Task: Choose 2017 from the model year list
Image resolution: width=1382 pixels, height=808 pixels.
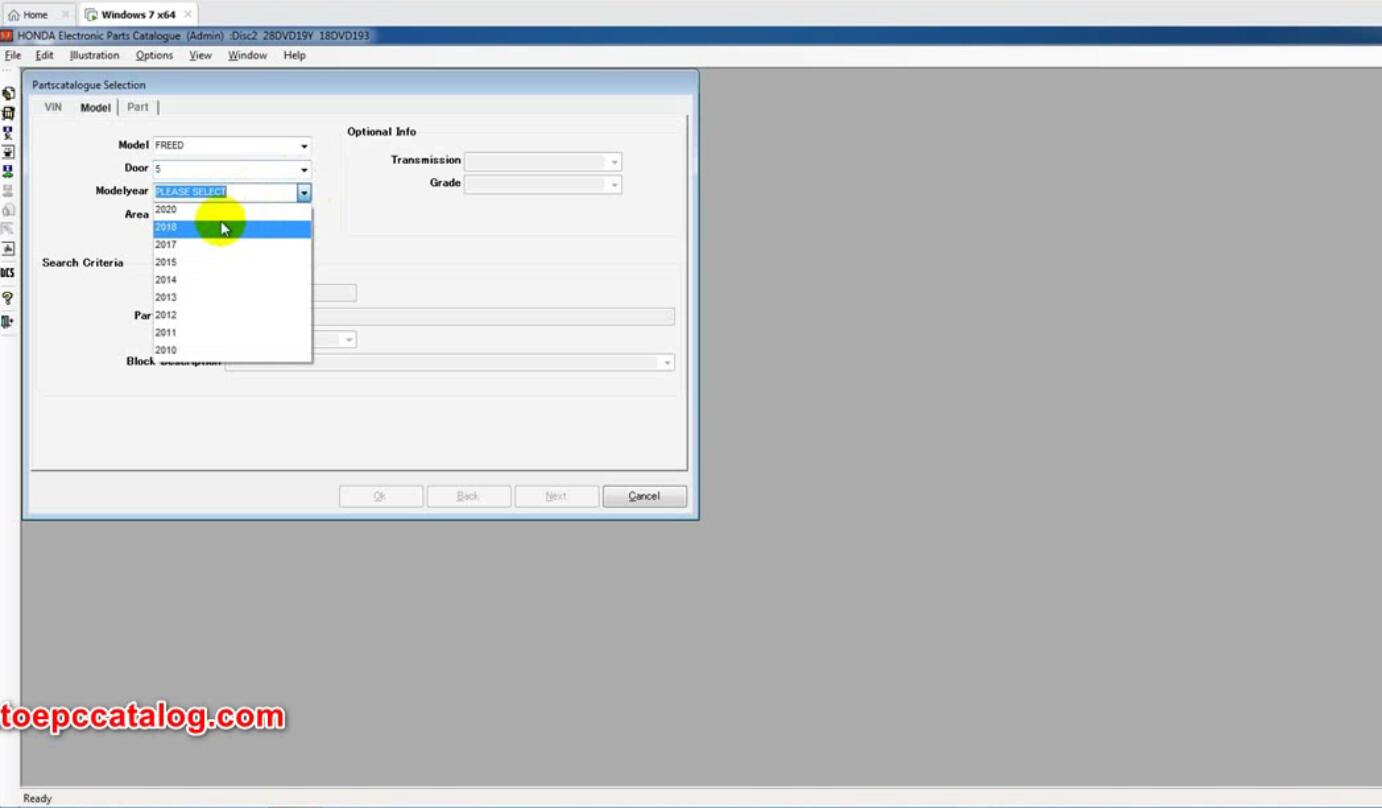Action: pos(232,245)
